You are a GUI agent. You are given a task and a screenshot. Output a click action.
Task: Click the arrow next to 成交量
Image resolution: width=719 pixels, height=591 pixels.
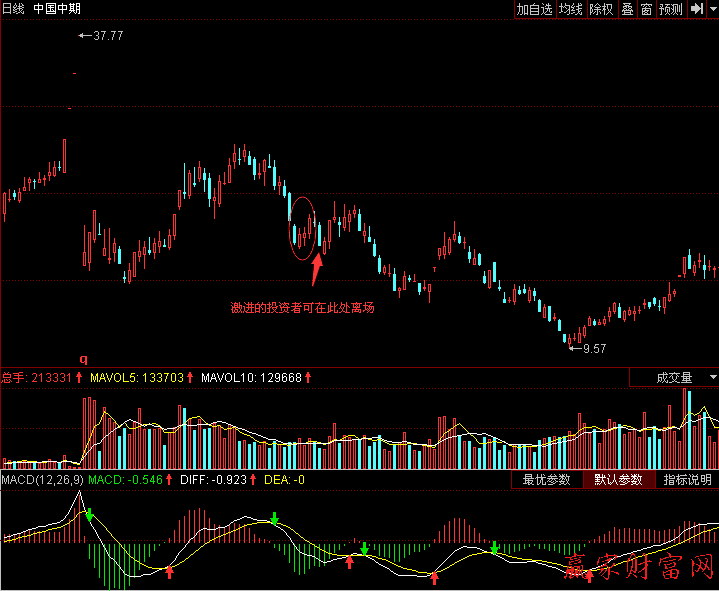coord(712,378)
